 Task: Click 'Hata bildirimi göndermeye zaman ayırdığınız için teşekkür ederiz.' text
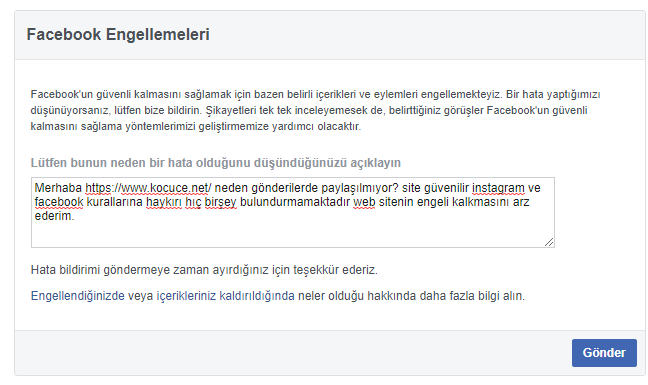point(204,270)
